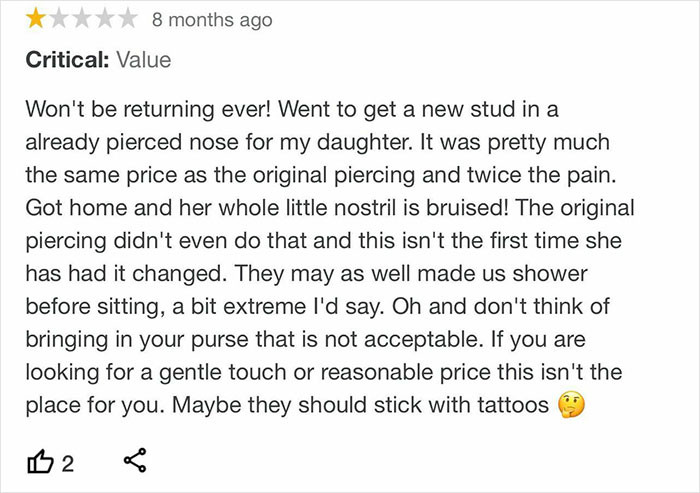The image size is (700, 493).
Task: Click the sentence about bruised nostril
Action: (x=267, y=208)
